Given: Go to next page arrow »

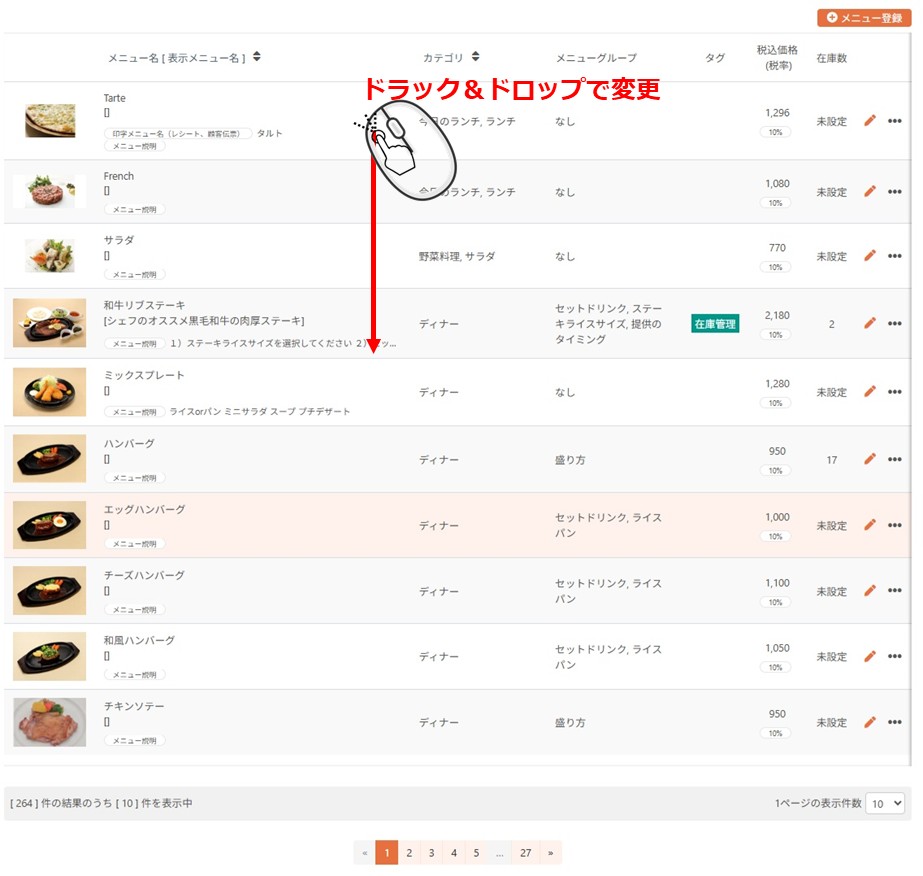Looking at the screenshot, I should 550,853.
